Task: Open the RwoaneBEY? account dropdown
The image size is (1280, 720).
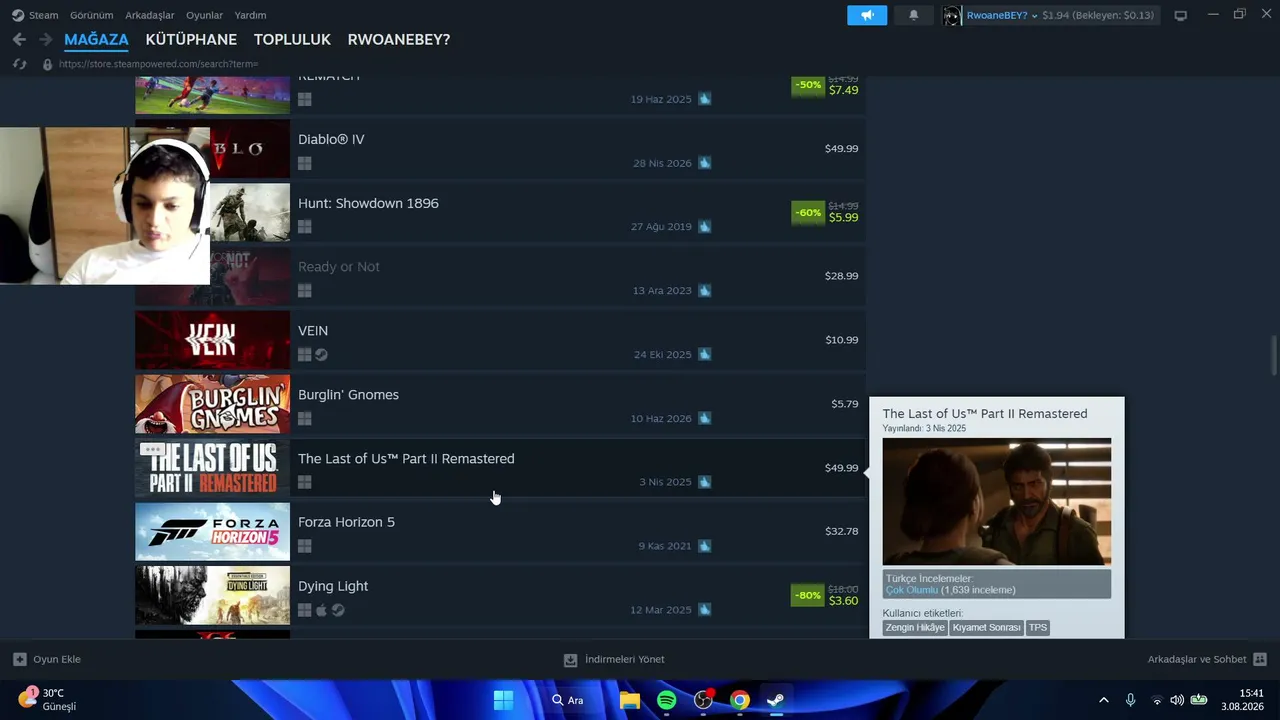Action: (1002, 15)
